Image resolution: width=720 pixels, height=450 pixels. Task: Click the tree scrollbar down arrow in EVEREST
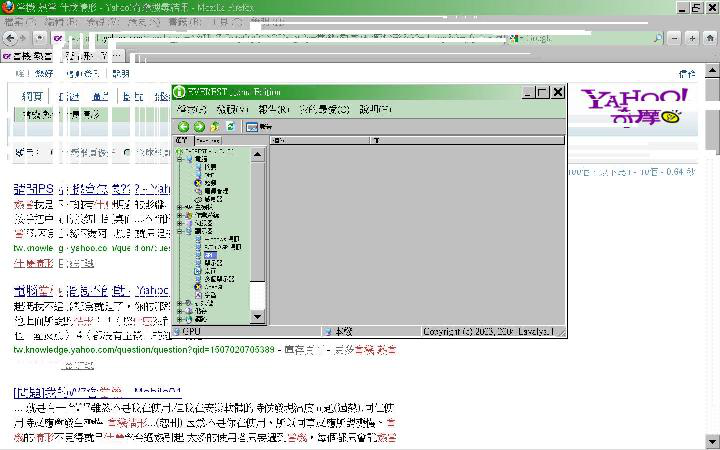258,316
